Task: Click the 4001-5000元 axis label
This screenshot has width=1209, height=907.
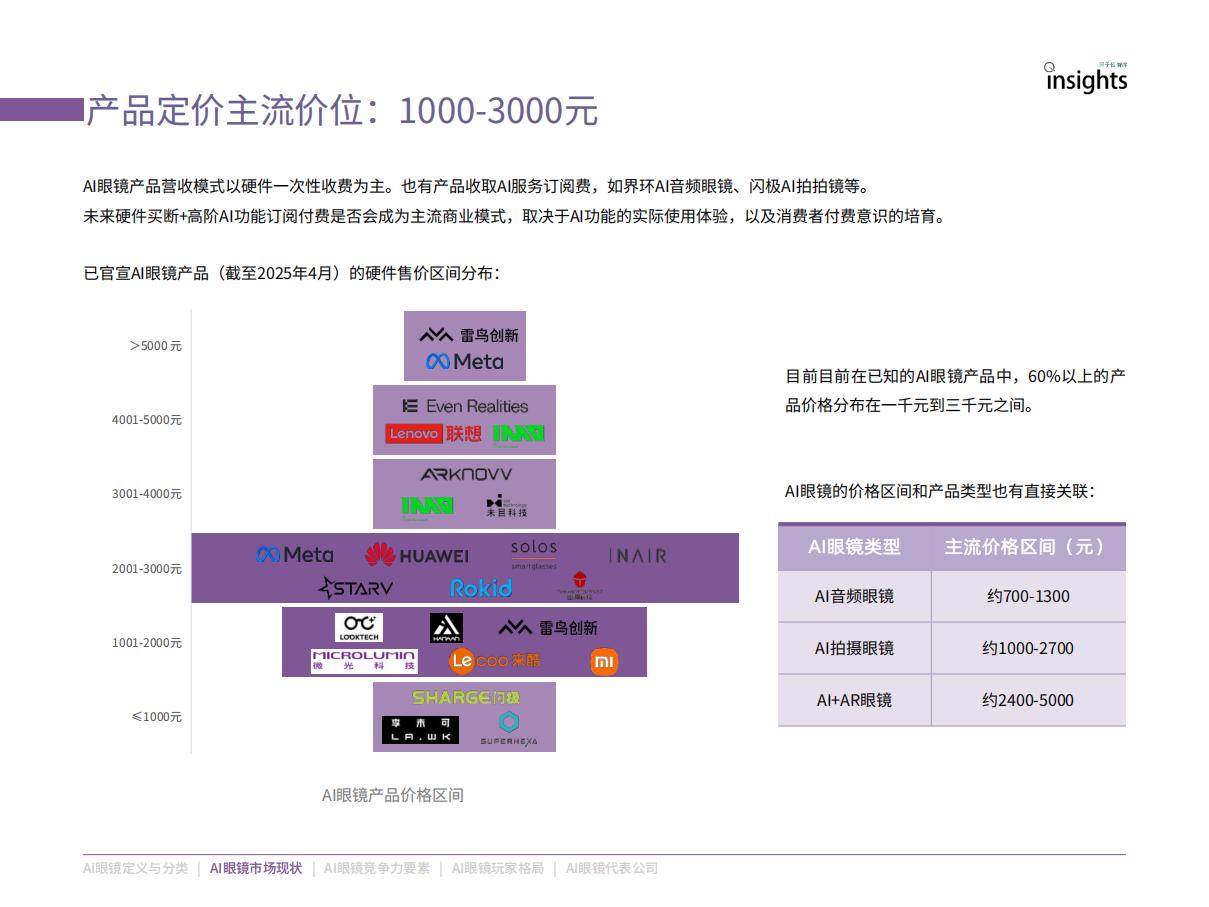Action: click(x=147, y=420)
